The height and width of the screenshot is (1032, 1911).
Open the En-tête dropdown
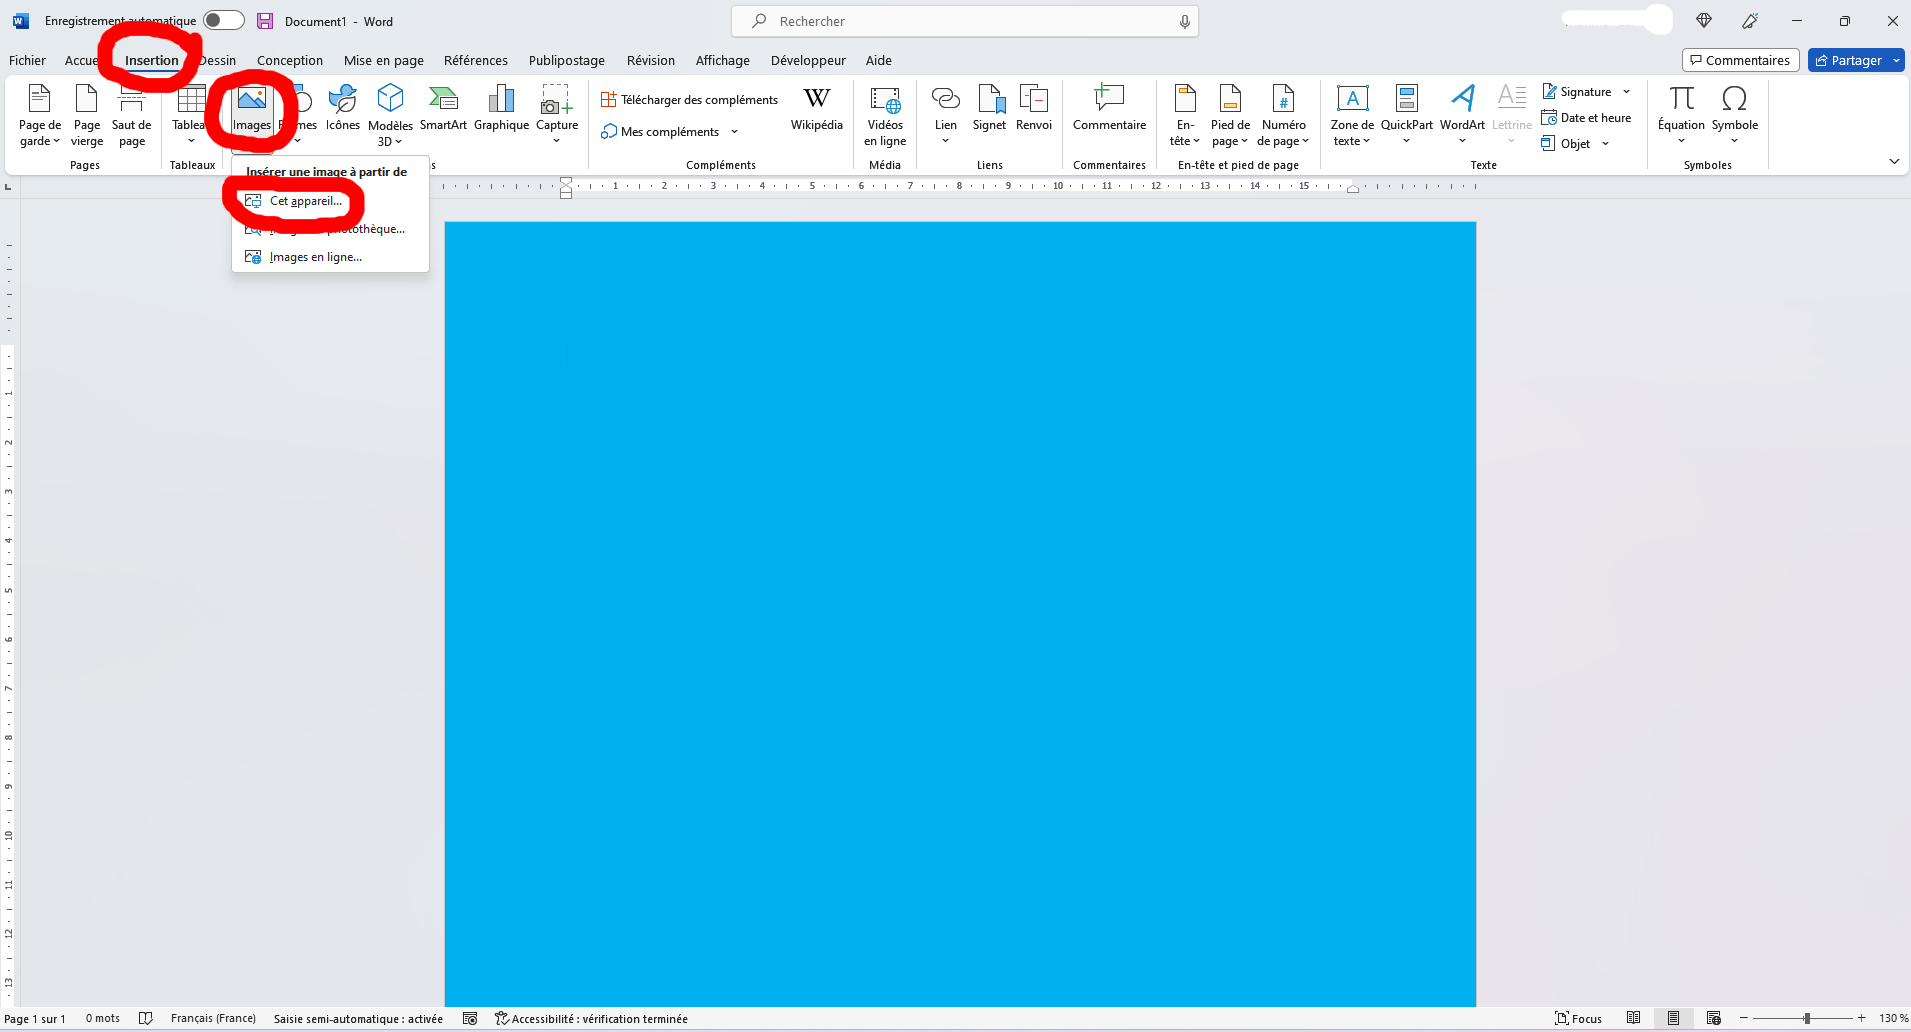pyautogui.click(x=1184, y=133)
